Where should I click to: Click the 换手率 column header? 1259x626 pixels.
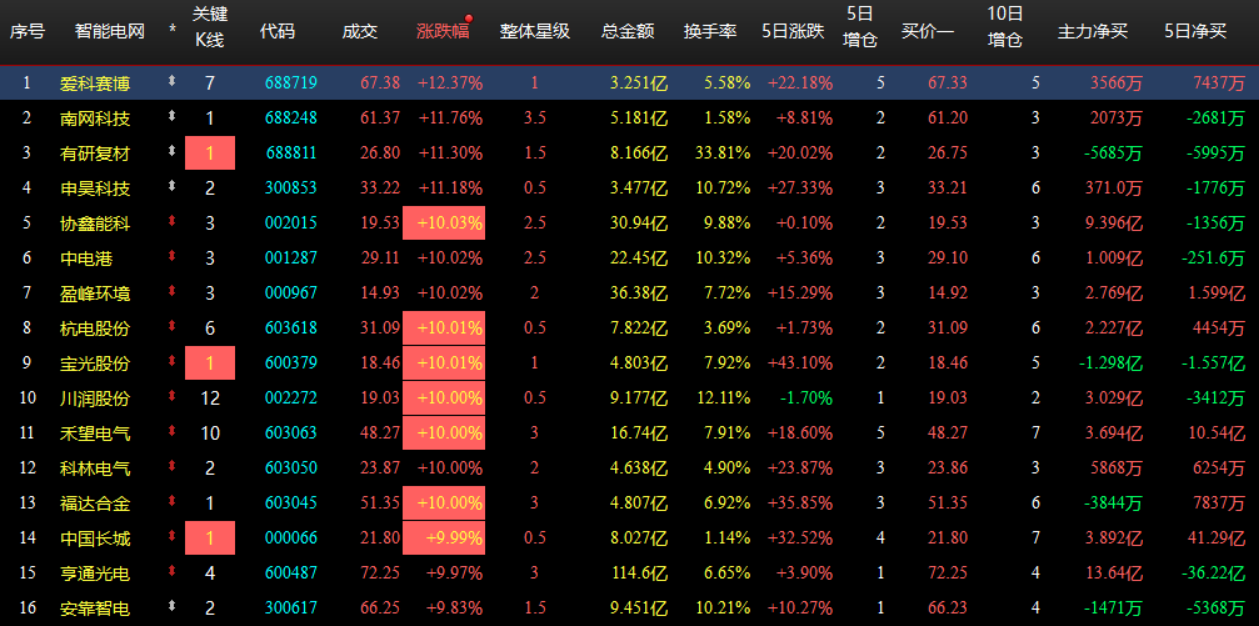[710, 31]
